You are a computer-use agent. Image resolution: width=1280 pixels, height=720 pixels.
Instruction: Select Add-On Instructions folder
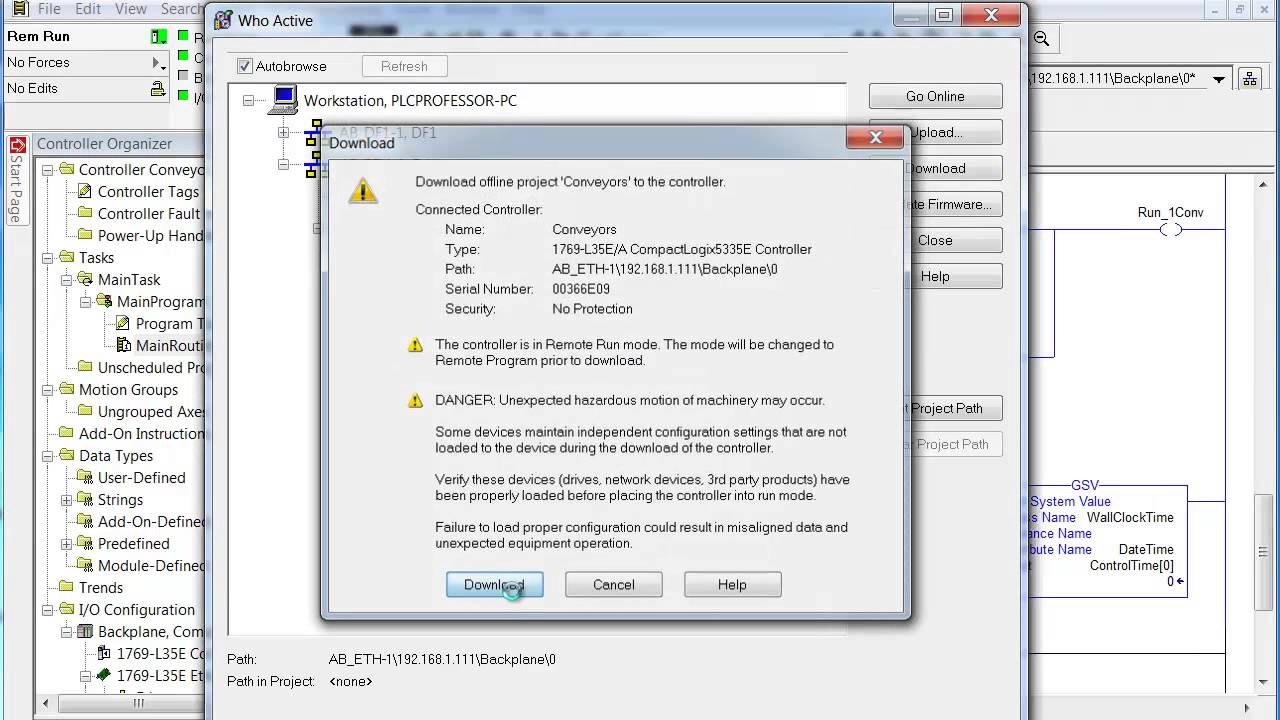(x=66, y=433)
